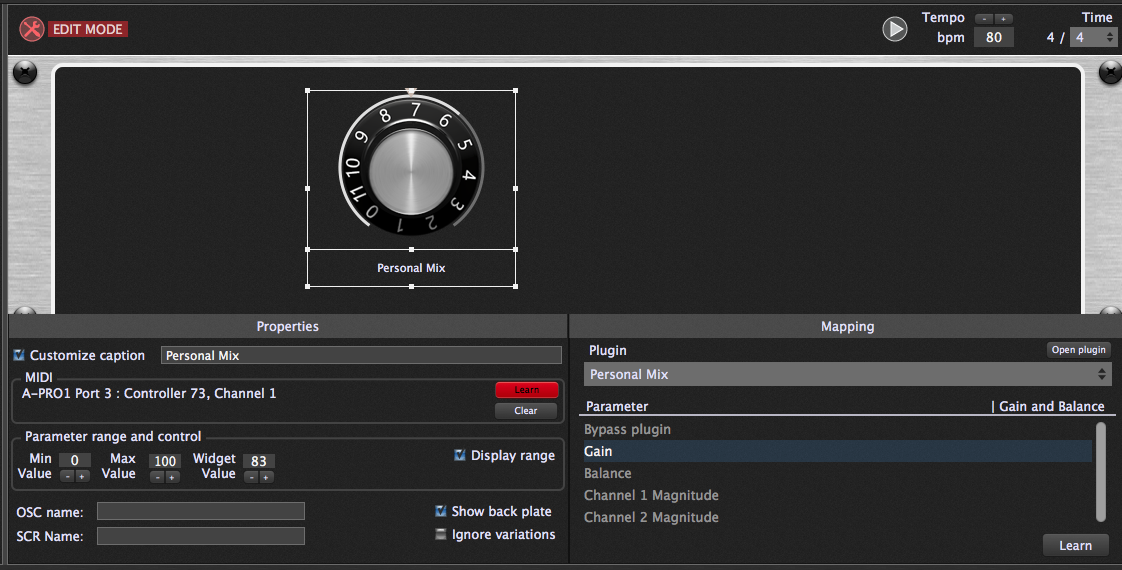Toggle the Show back plate checkbox
The width and height of the screenshot is (1122, 570).
(441, 511)
